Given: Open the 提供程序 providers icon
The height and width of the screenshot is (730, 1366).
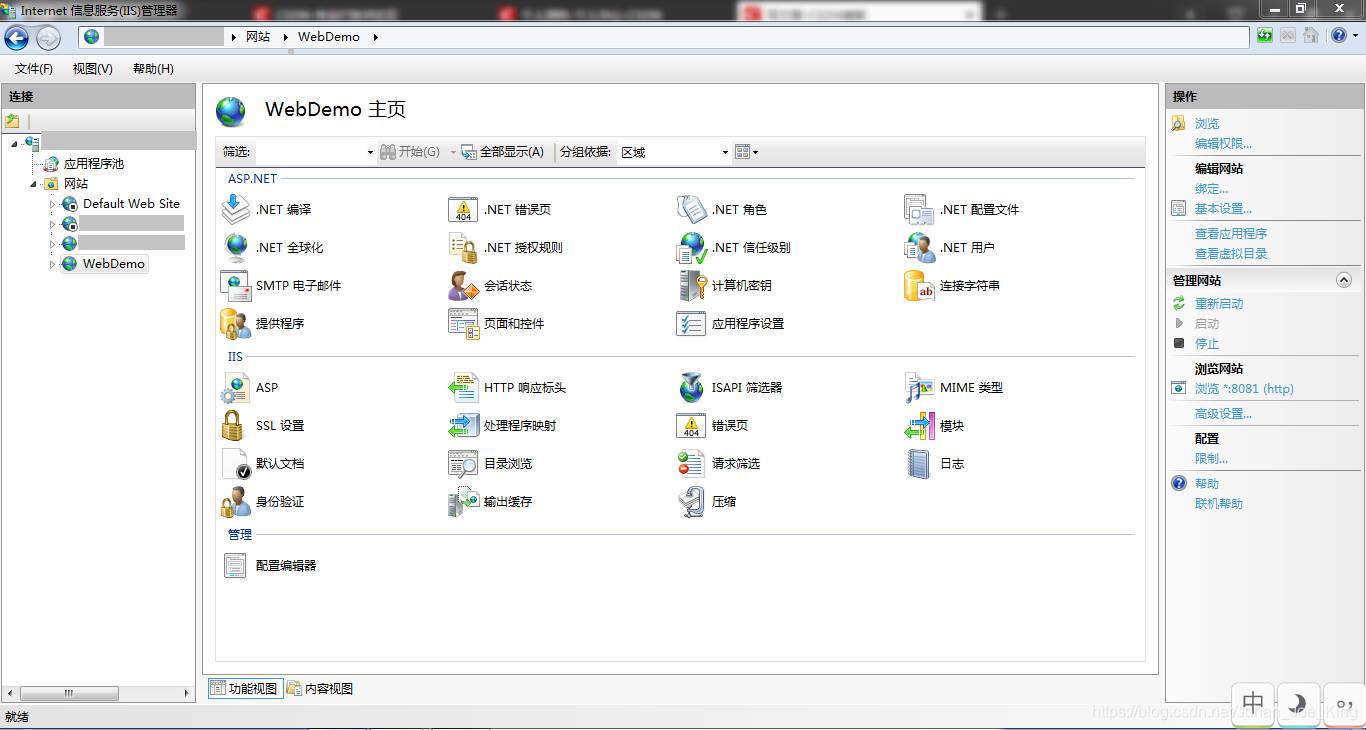Looking at the screenshot, I should 235,323.
